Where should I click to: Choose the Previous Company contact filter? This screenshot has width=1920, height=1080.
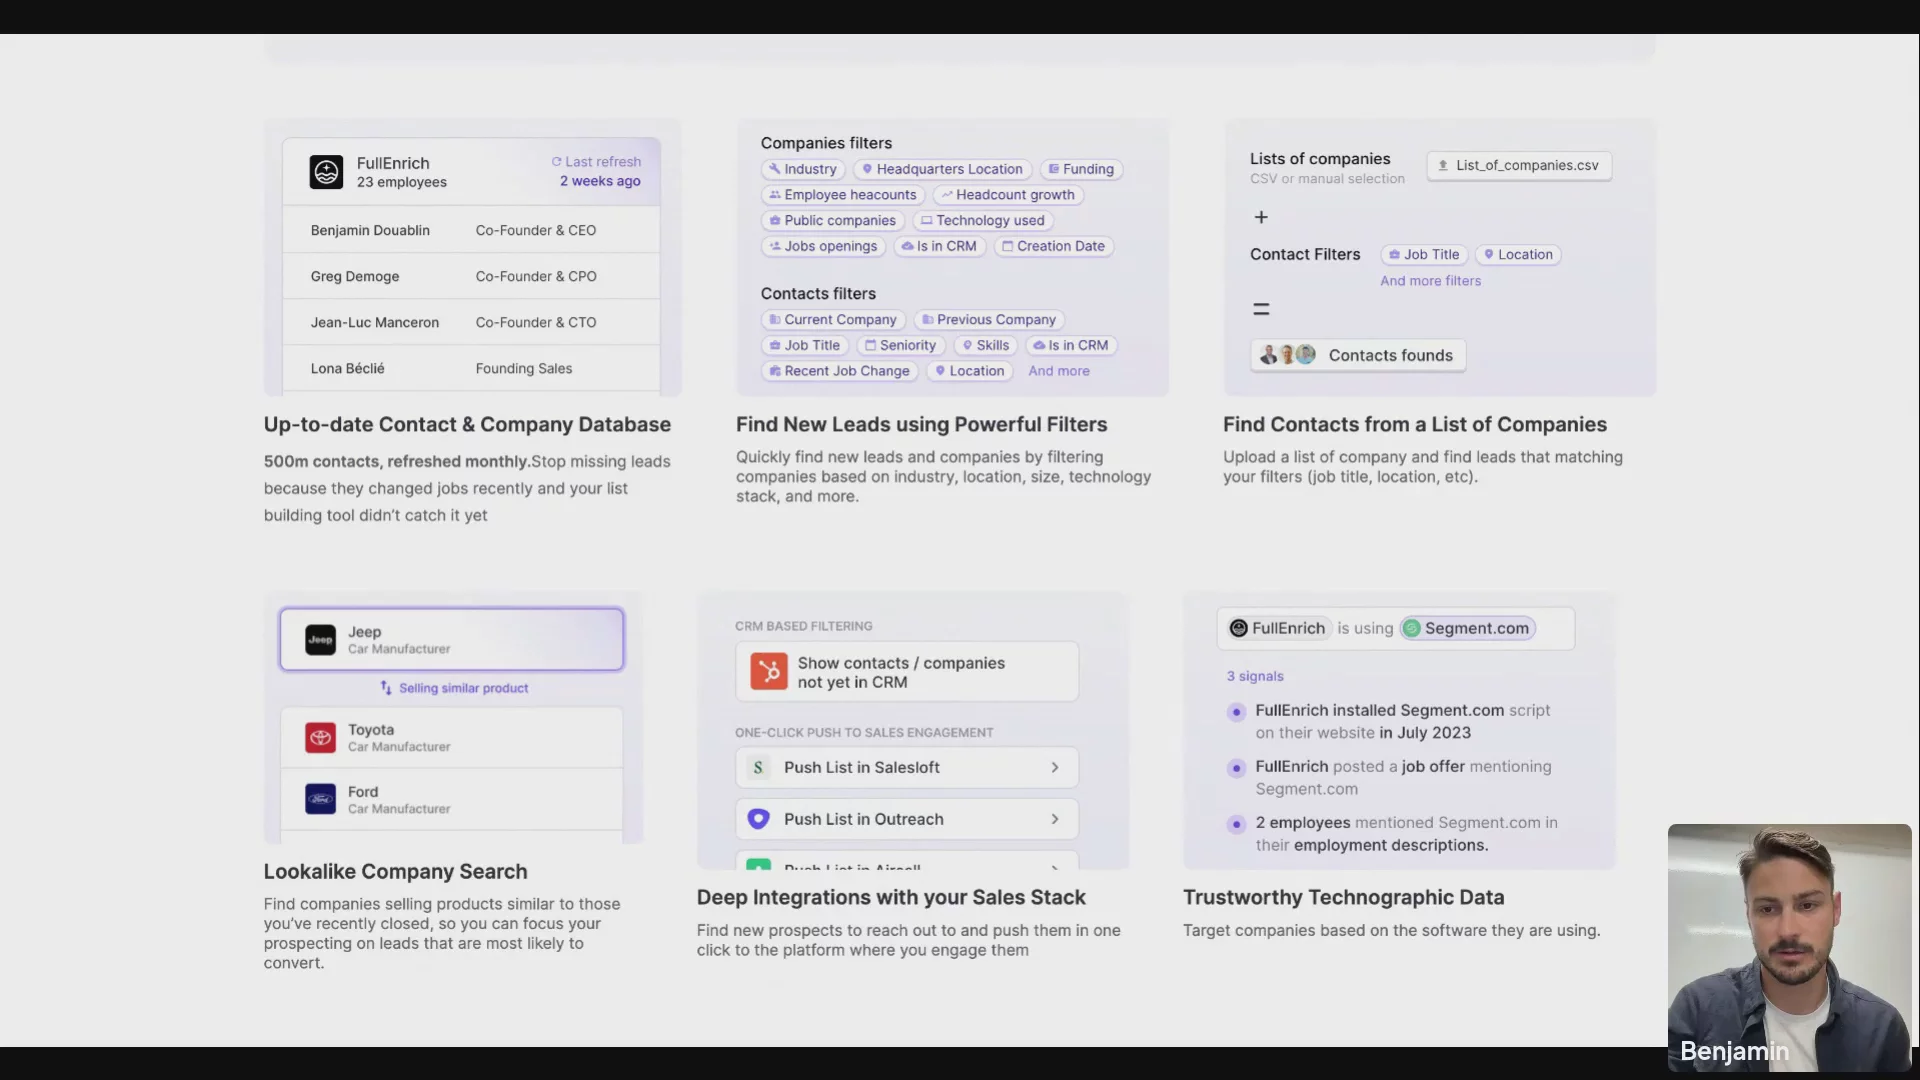(x=989, y=320)
